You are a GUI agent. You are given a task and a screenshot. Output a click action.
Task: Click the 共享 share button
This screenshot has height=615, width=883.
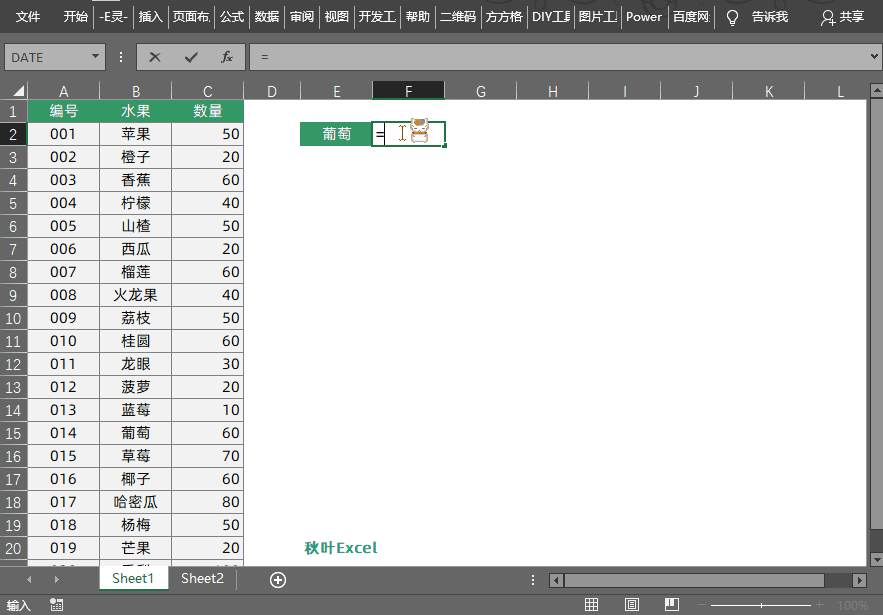(x=845, y=16)
